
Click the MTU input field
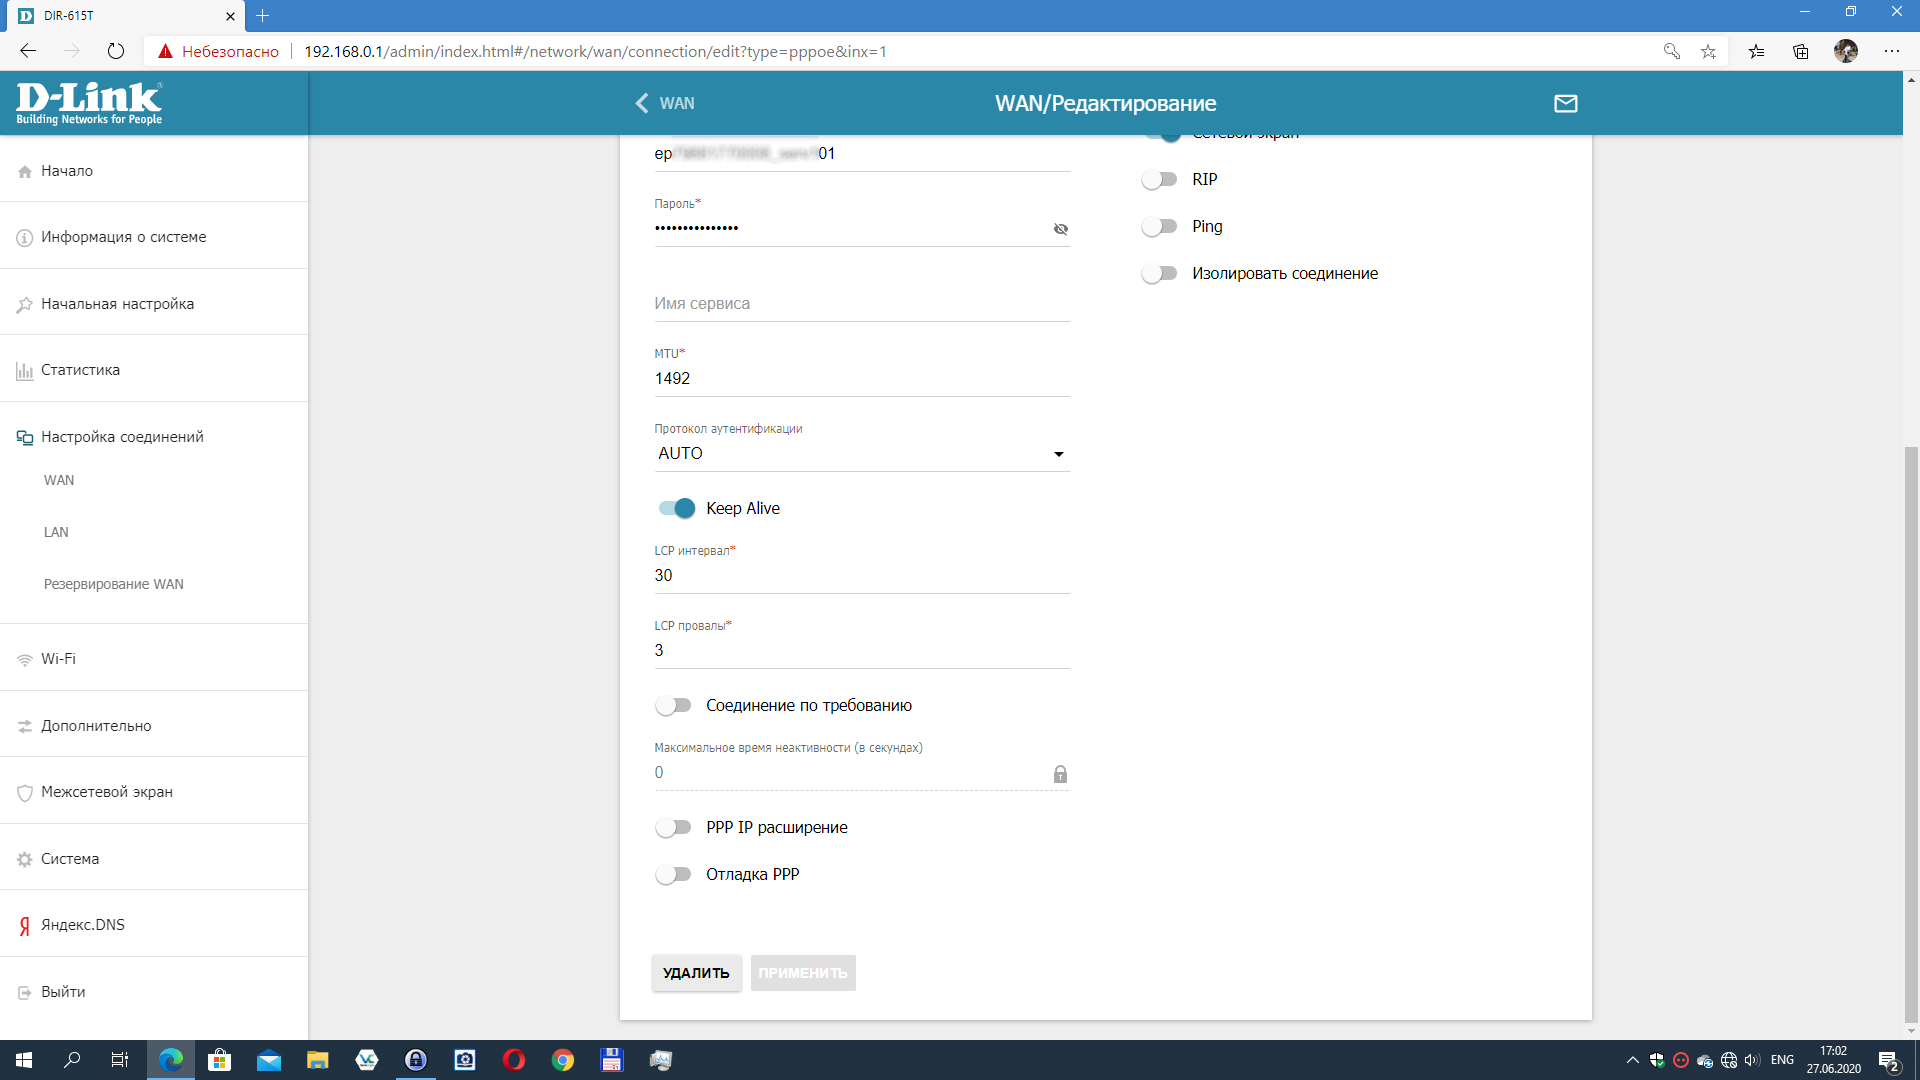coord(860,379)
